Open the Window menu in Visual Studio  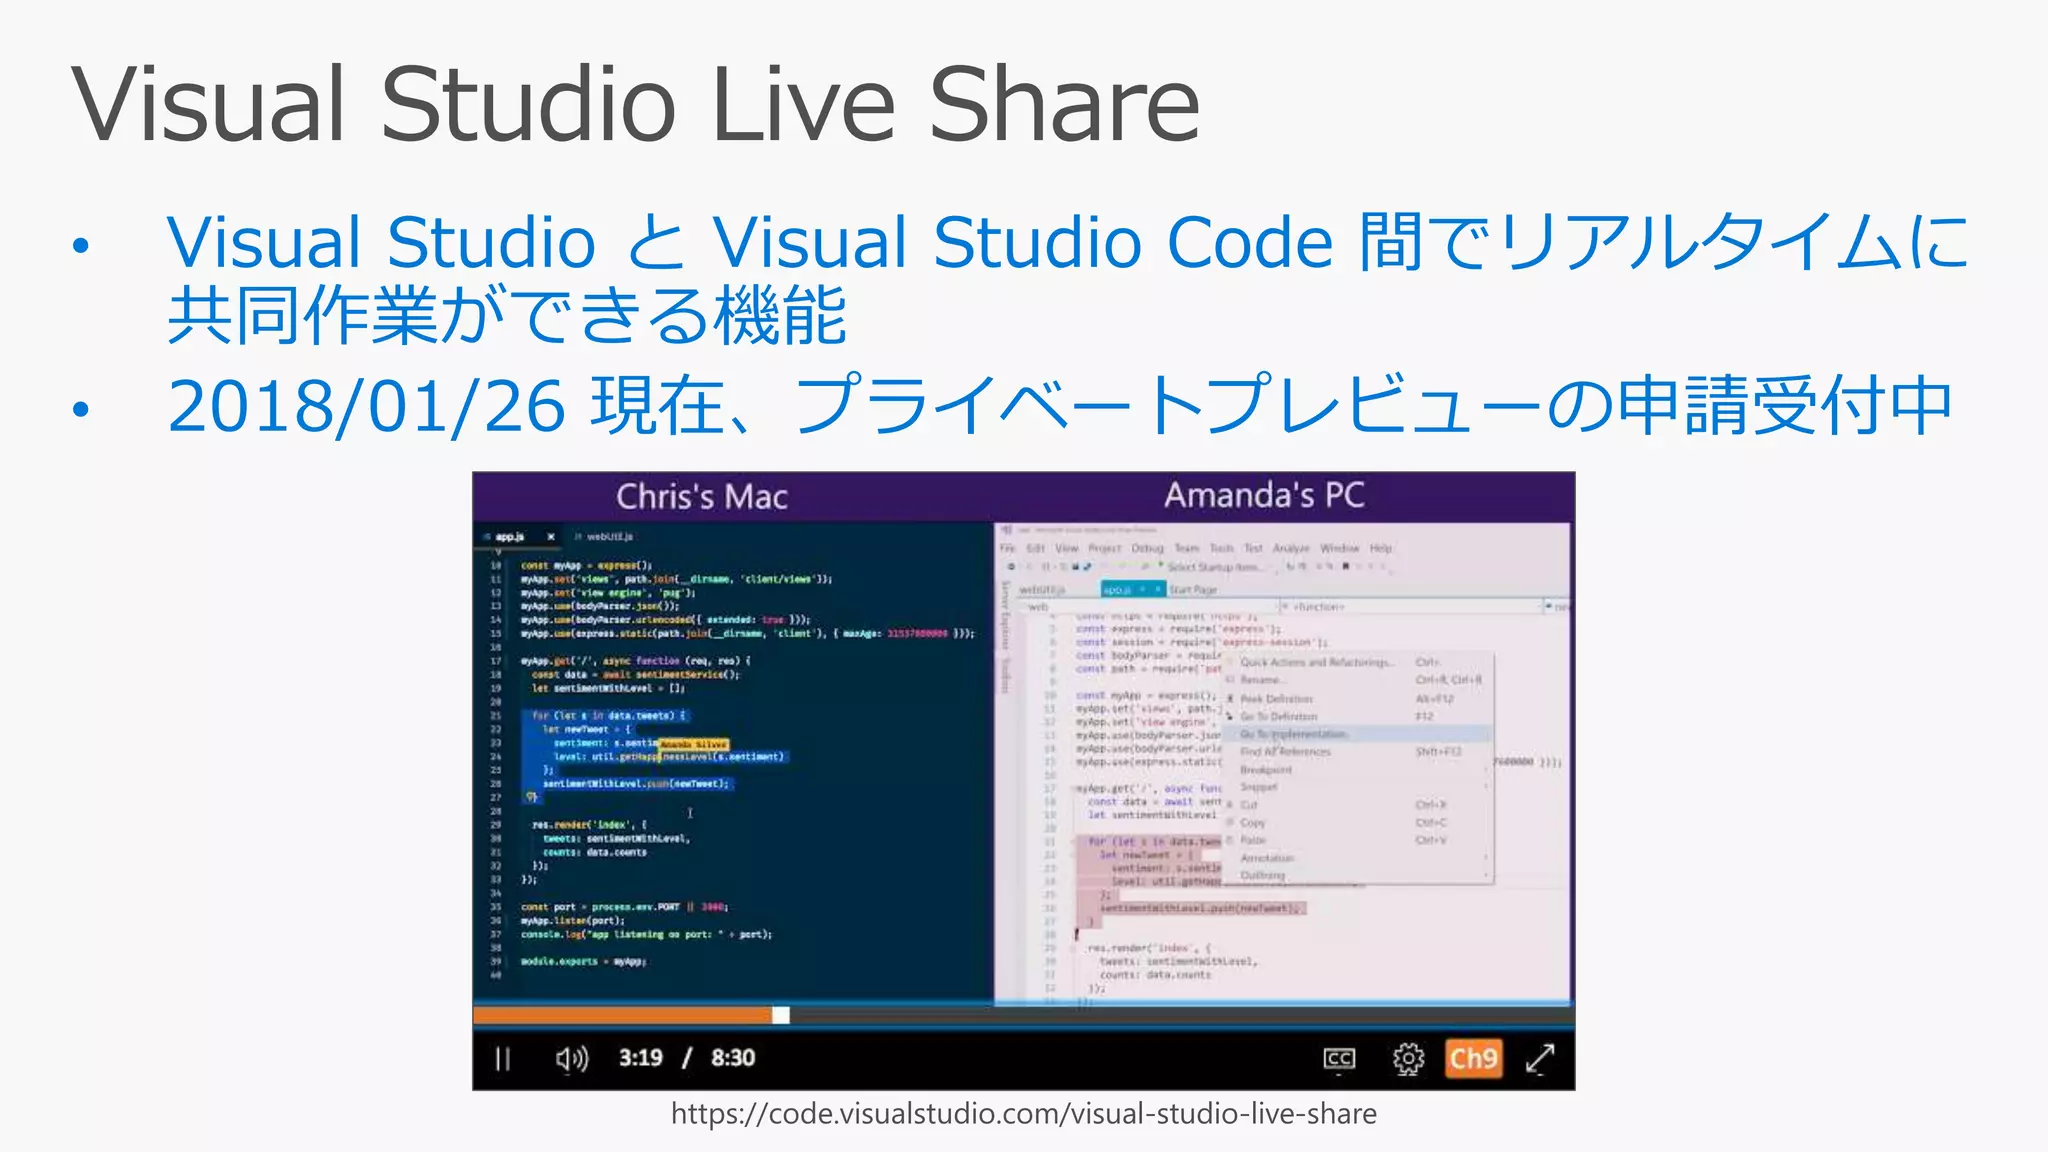(1340, 548)
